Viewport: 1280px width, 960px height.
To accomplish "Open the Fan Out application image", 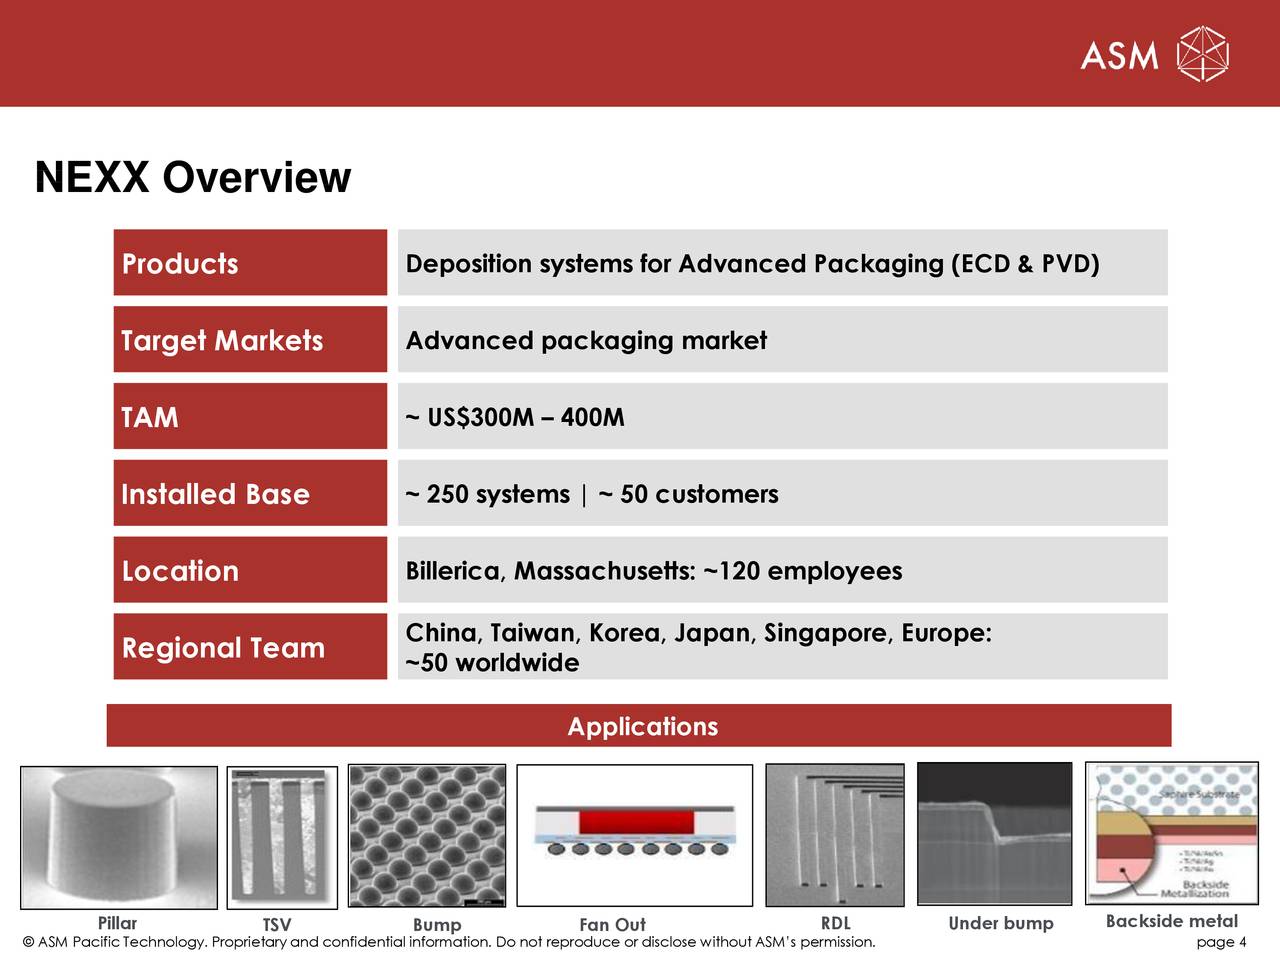I will (635, 835).
